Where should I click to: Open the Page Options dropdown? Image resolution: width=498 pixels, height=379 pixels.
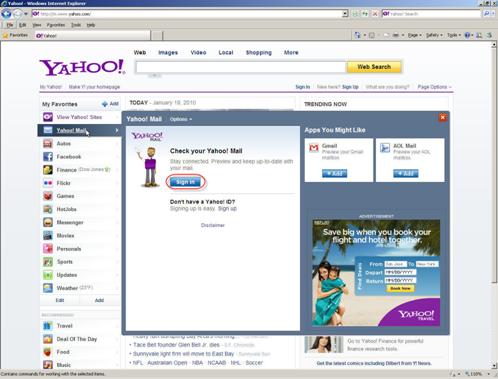tap(434, 87)
